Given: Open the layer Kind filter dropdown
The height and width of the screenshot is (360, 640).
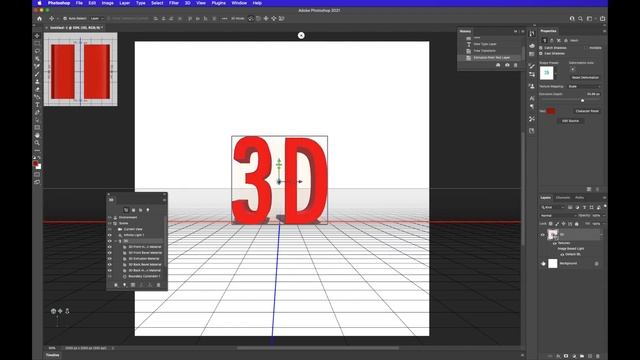Looking at the screenshot, I should coord(553,207).
